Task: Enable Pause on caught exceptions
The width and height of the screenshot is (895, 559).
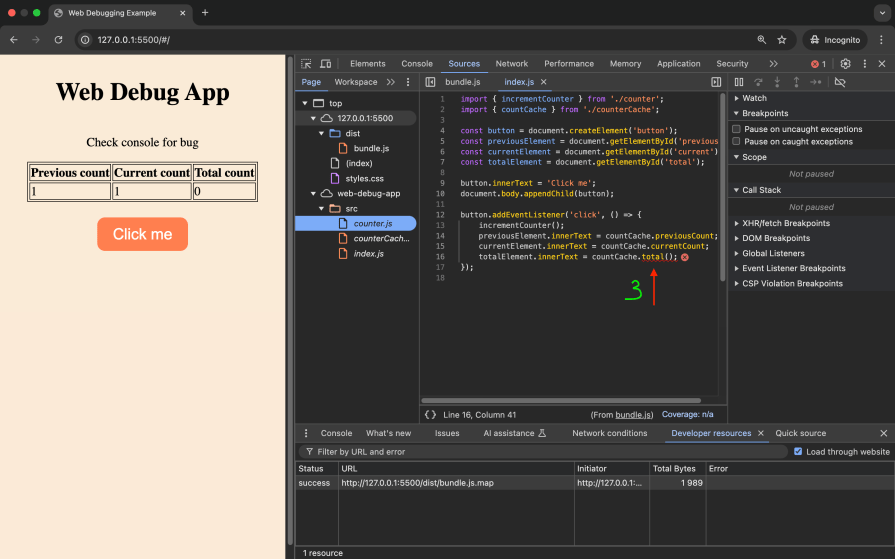Action: pos(737,142)
